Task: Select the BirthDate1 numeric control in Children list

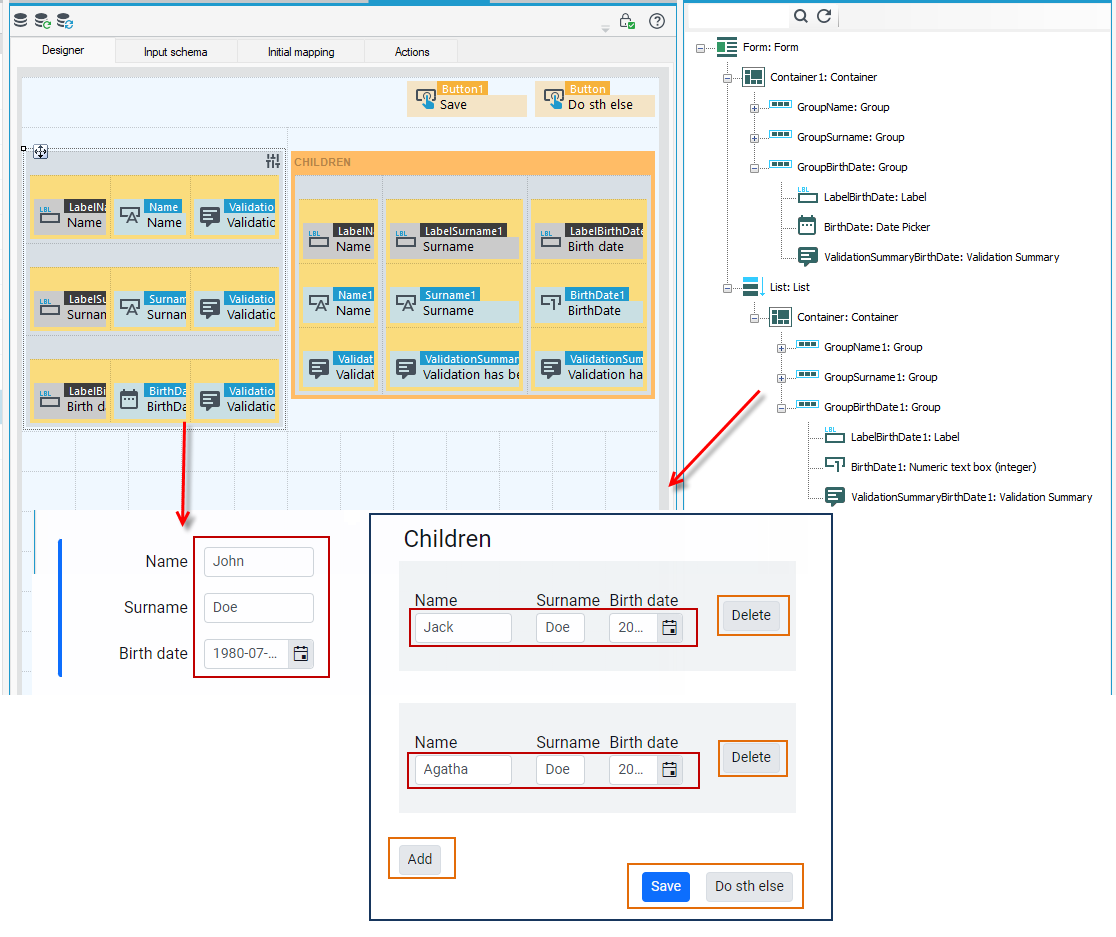Action: tap(589, 303)
